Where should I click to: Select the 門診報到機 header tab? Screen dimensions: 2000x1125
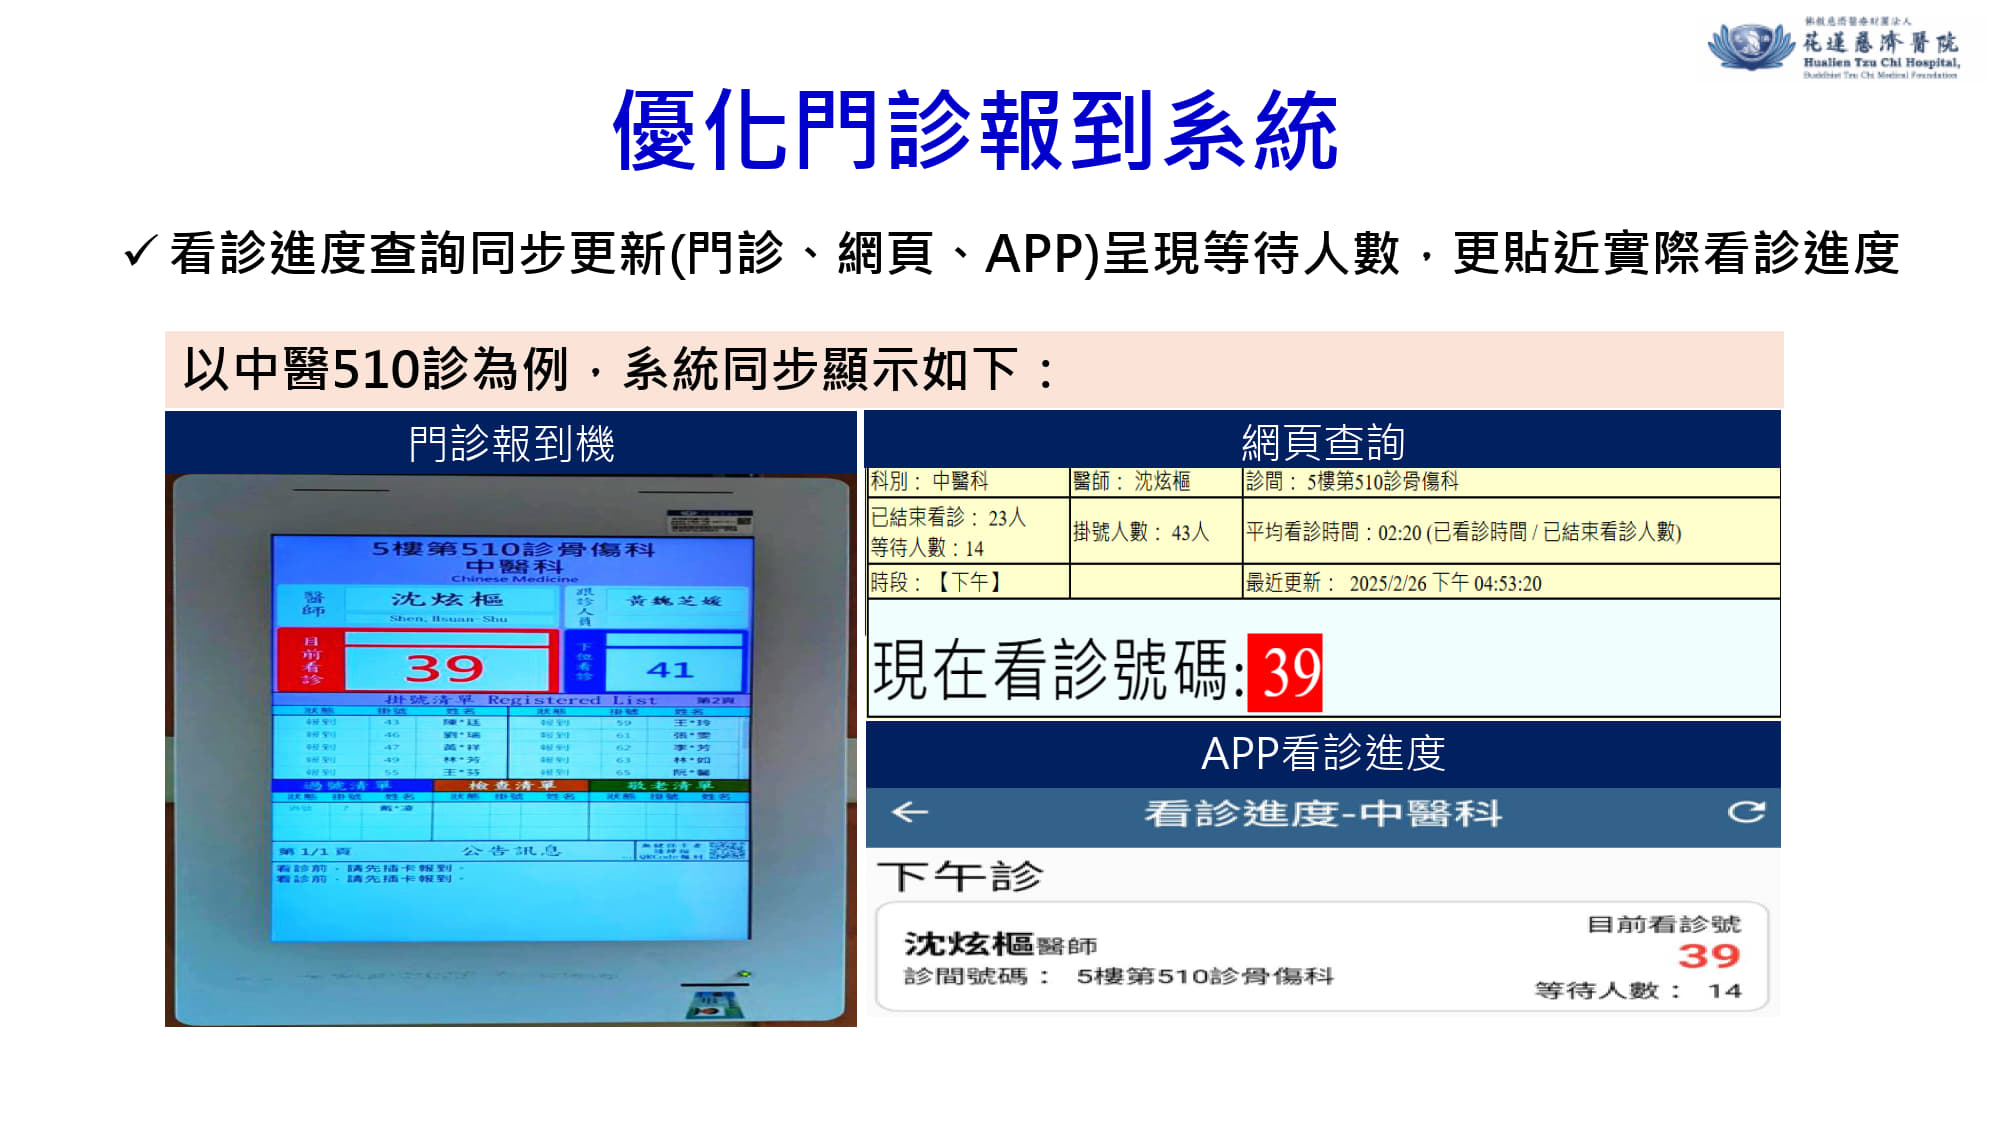(x=511, y=443)
